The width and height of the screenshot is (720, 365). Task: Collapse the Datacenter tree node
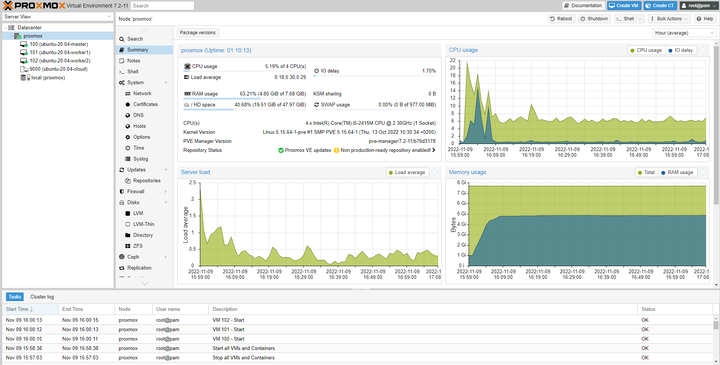pos(6,28)
